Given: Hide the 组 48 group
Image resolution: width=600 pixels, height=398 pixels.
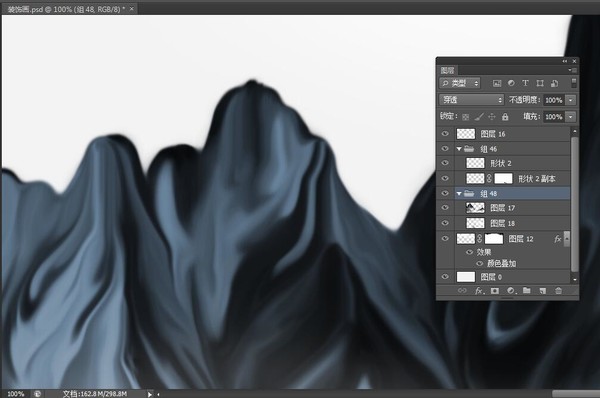Looking at the screenshot, I should pyautogui.click(x=445, y=193).
